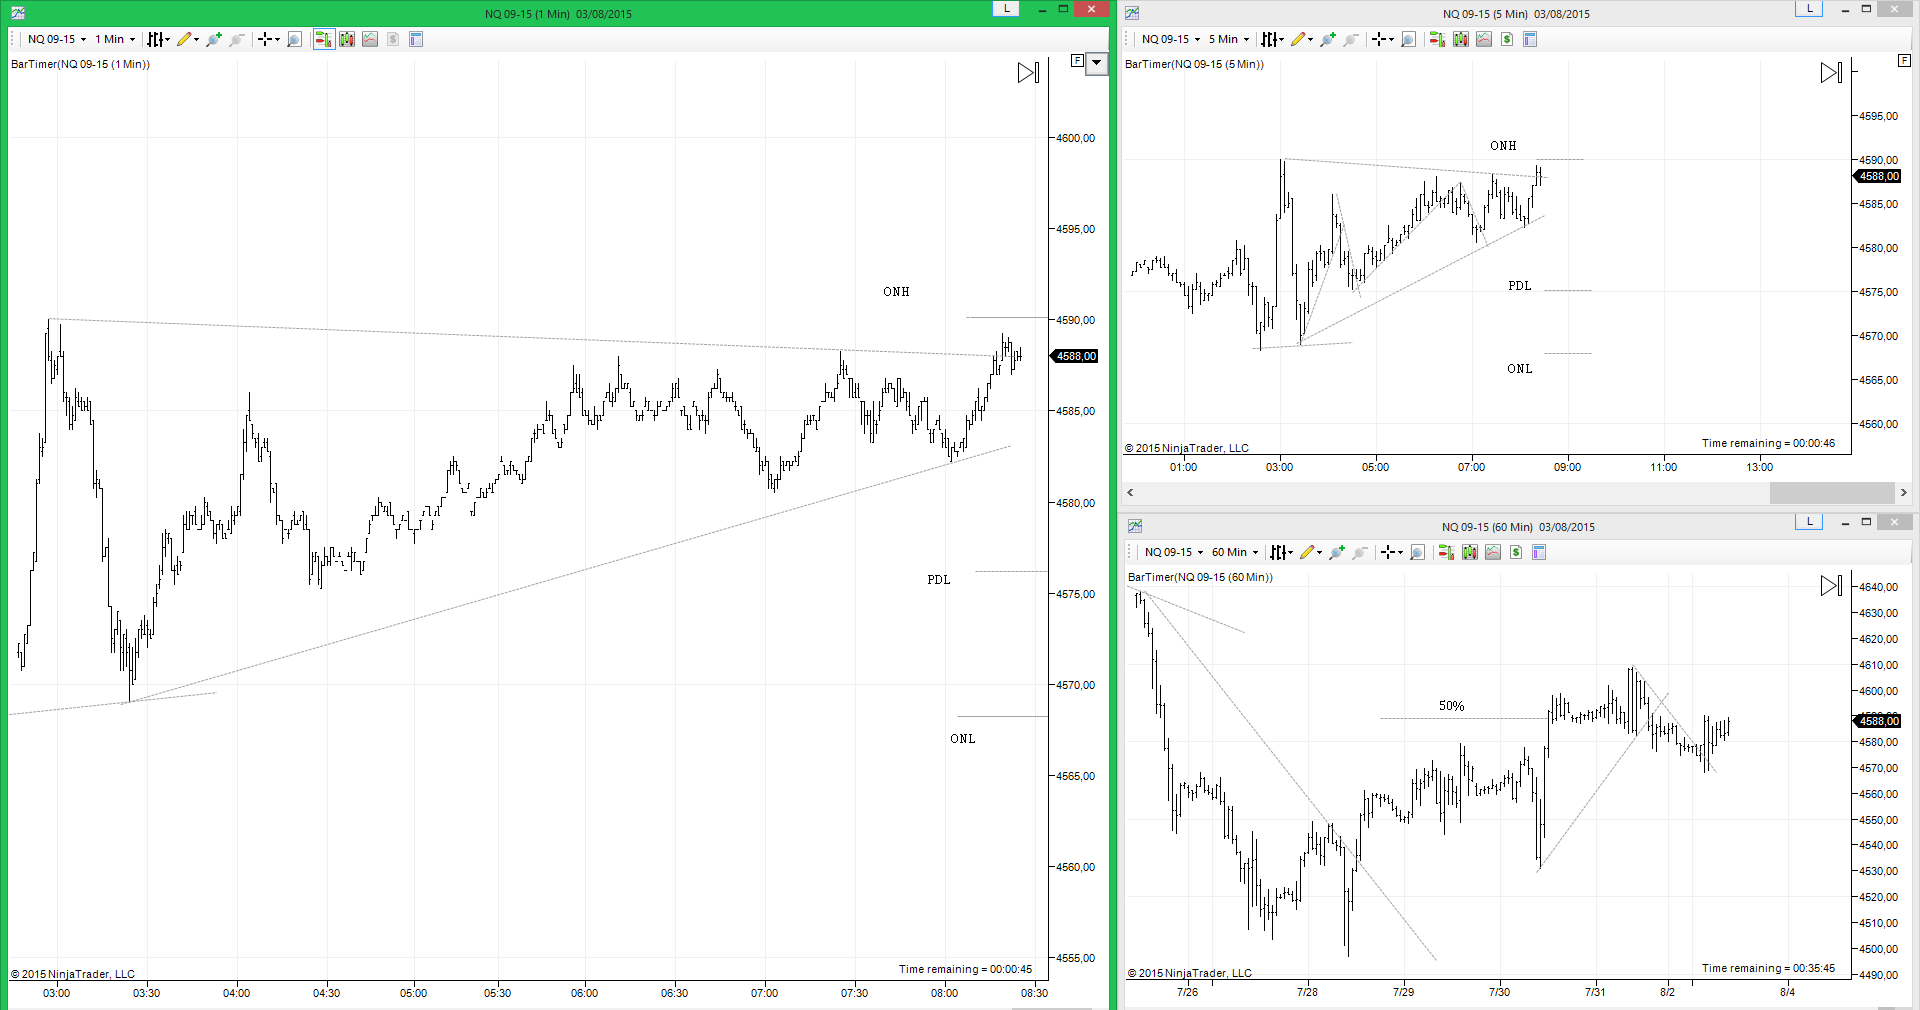Click right arrow of 5 Min horizontal scrollbar
This screenshot has width=1920, height=1010.
pos(1903,492)
